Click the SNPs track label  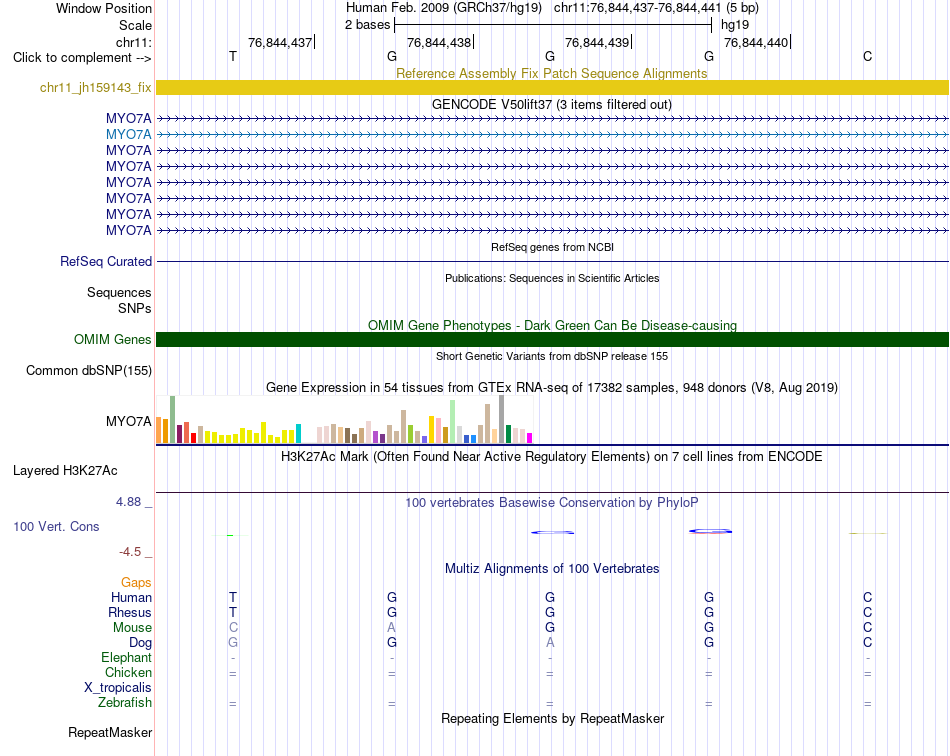135,308
